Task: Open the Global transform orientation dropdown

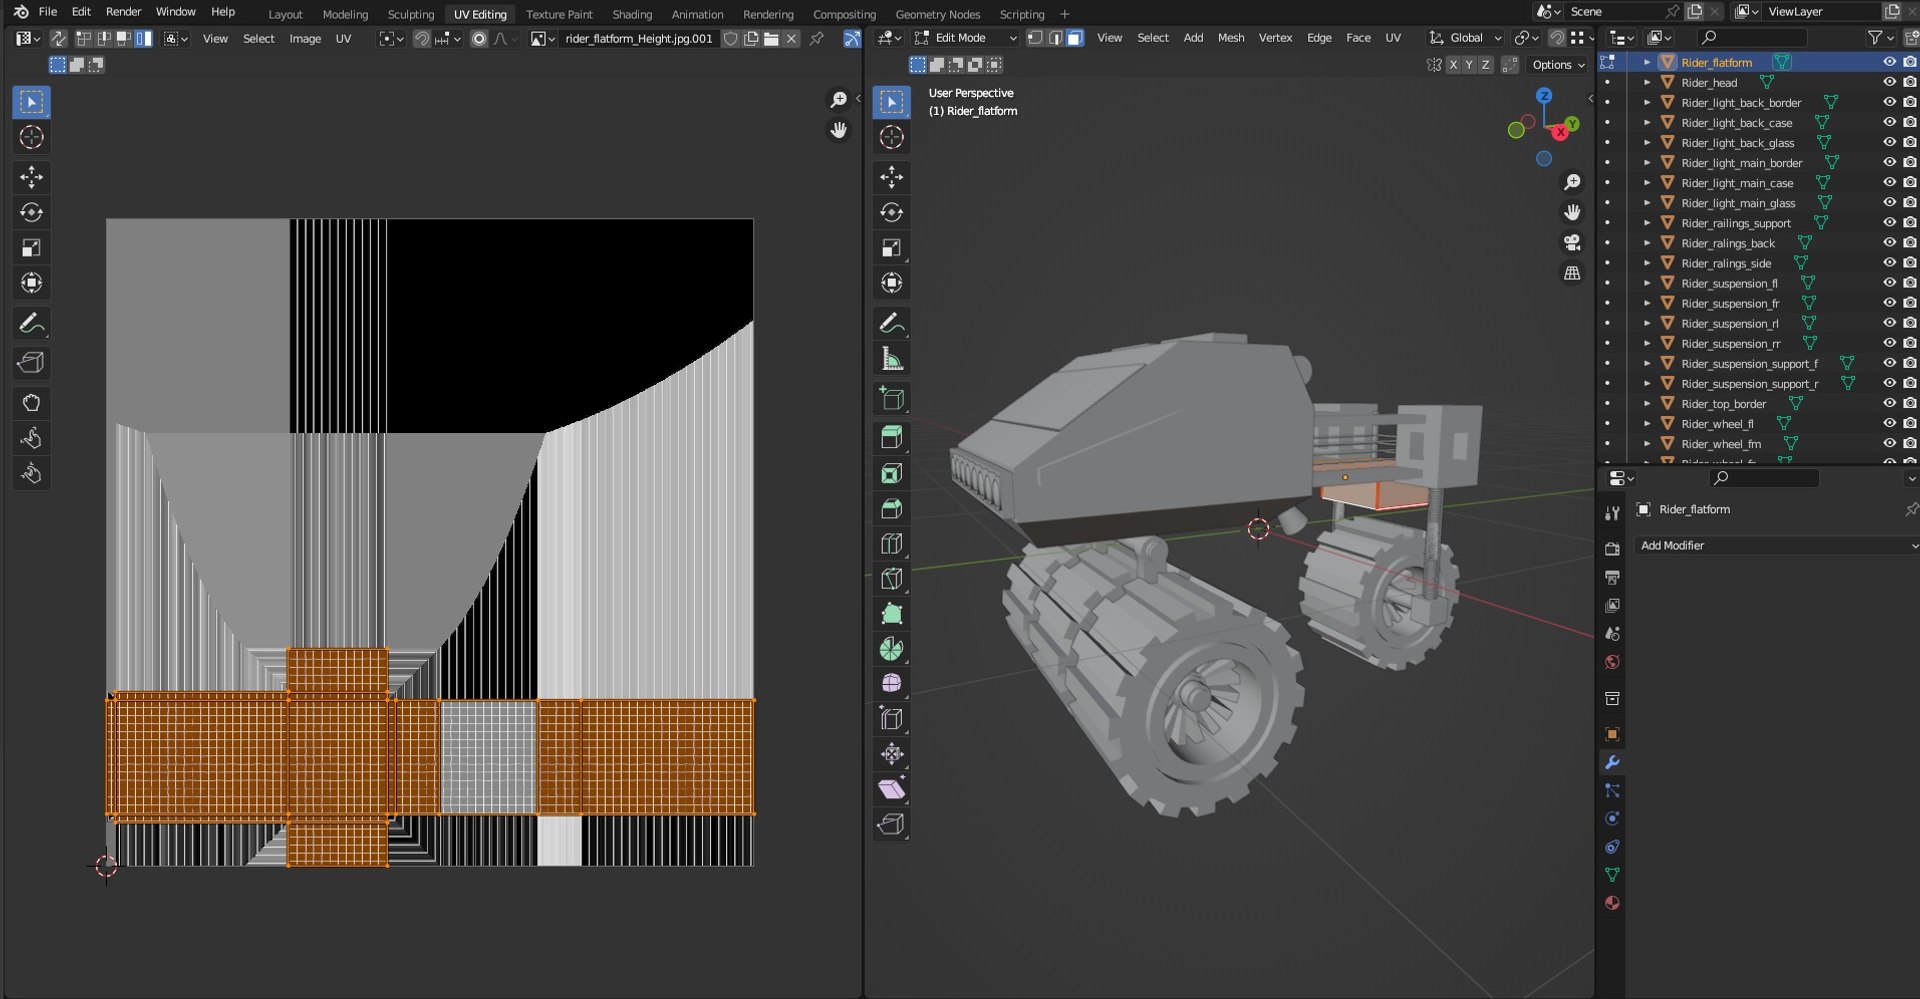Action: click(x=1465, y=38)
